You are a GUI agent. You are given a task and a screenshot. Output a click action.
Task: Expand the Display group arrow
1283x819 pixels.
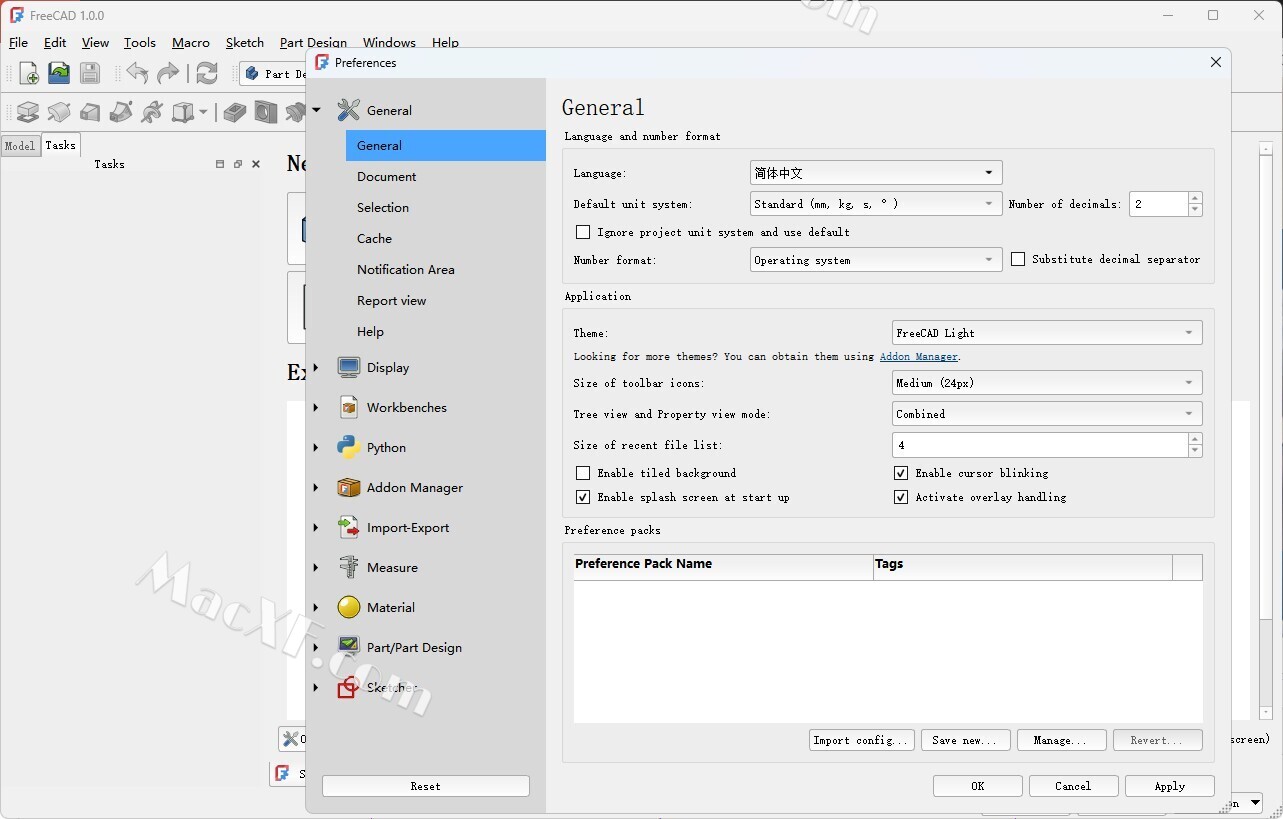tap(317, 367)
